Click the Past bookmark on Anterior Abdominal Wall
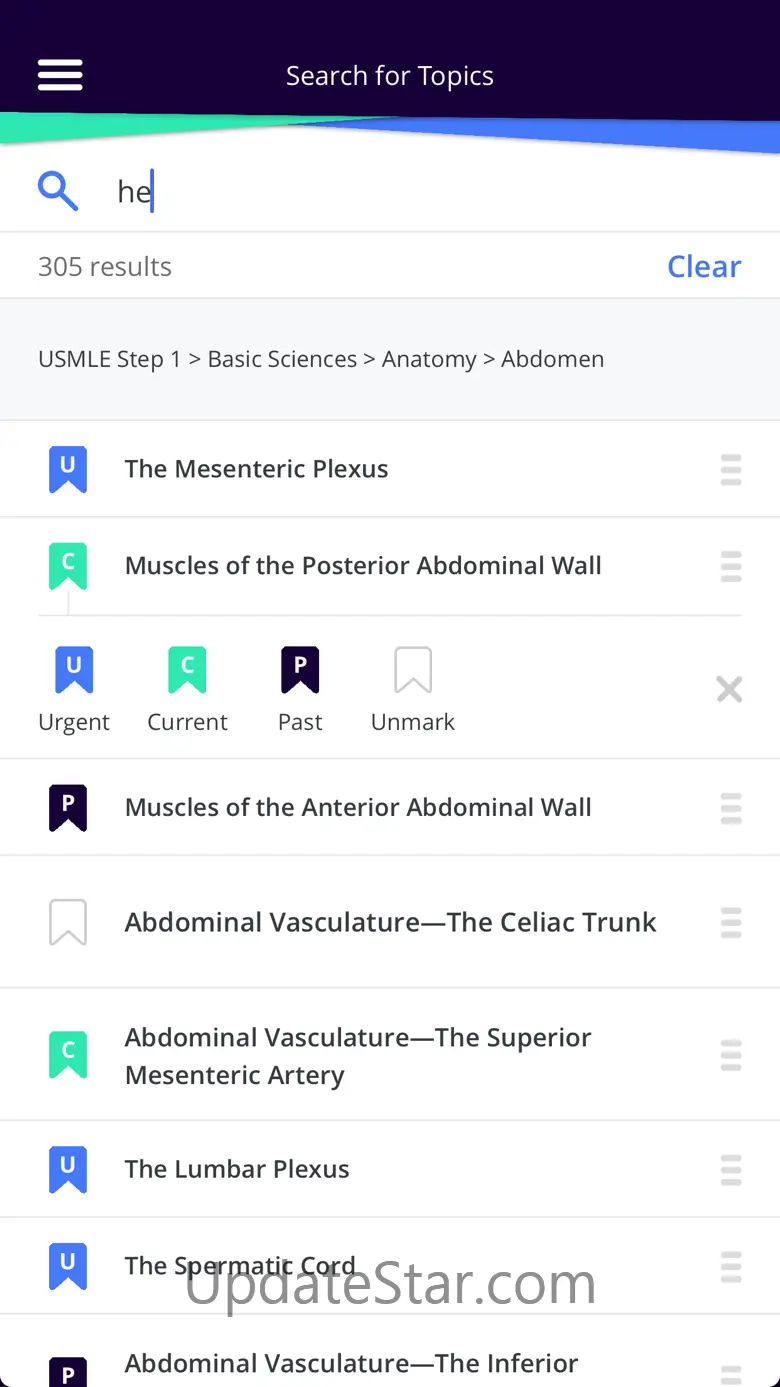780x1387 pixels. 68,808
